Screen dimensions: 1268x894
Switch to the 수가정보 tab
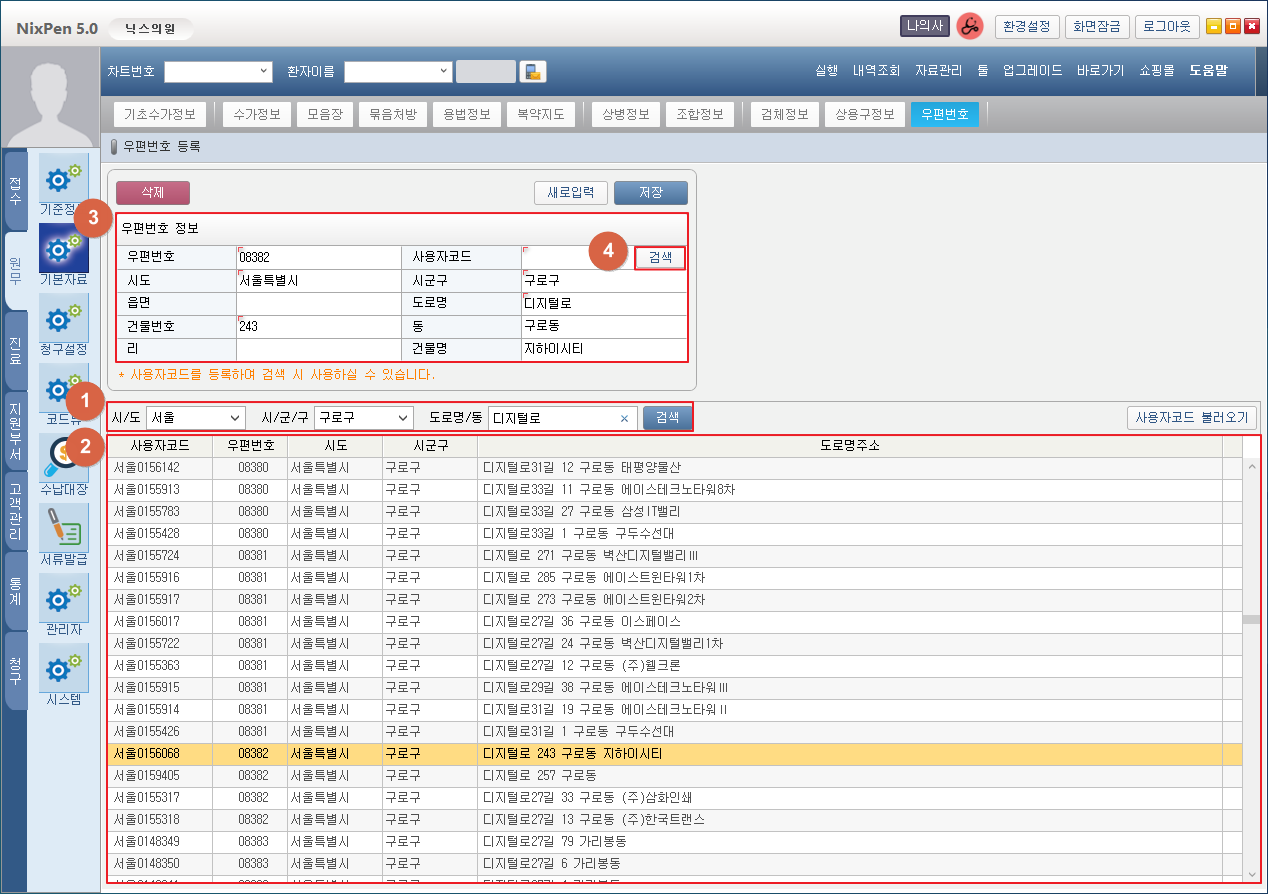click(256, 114)
